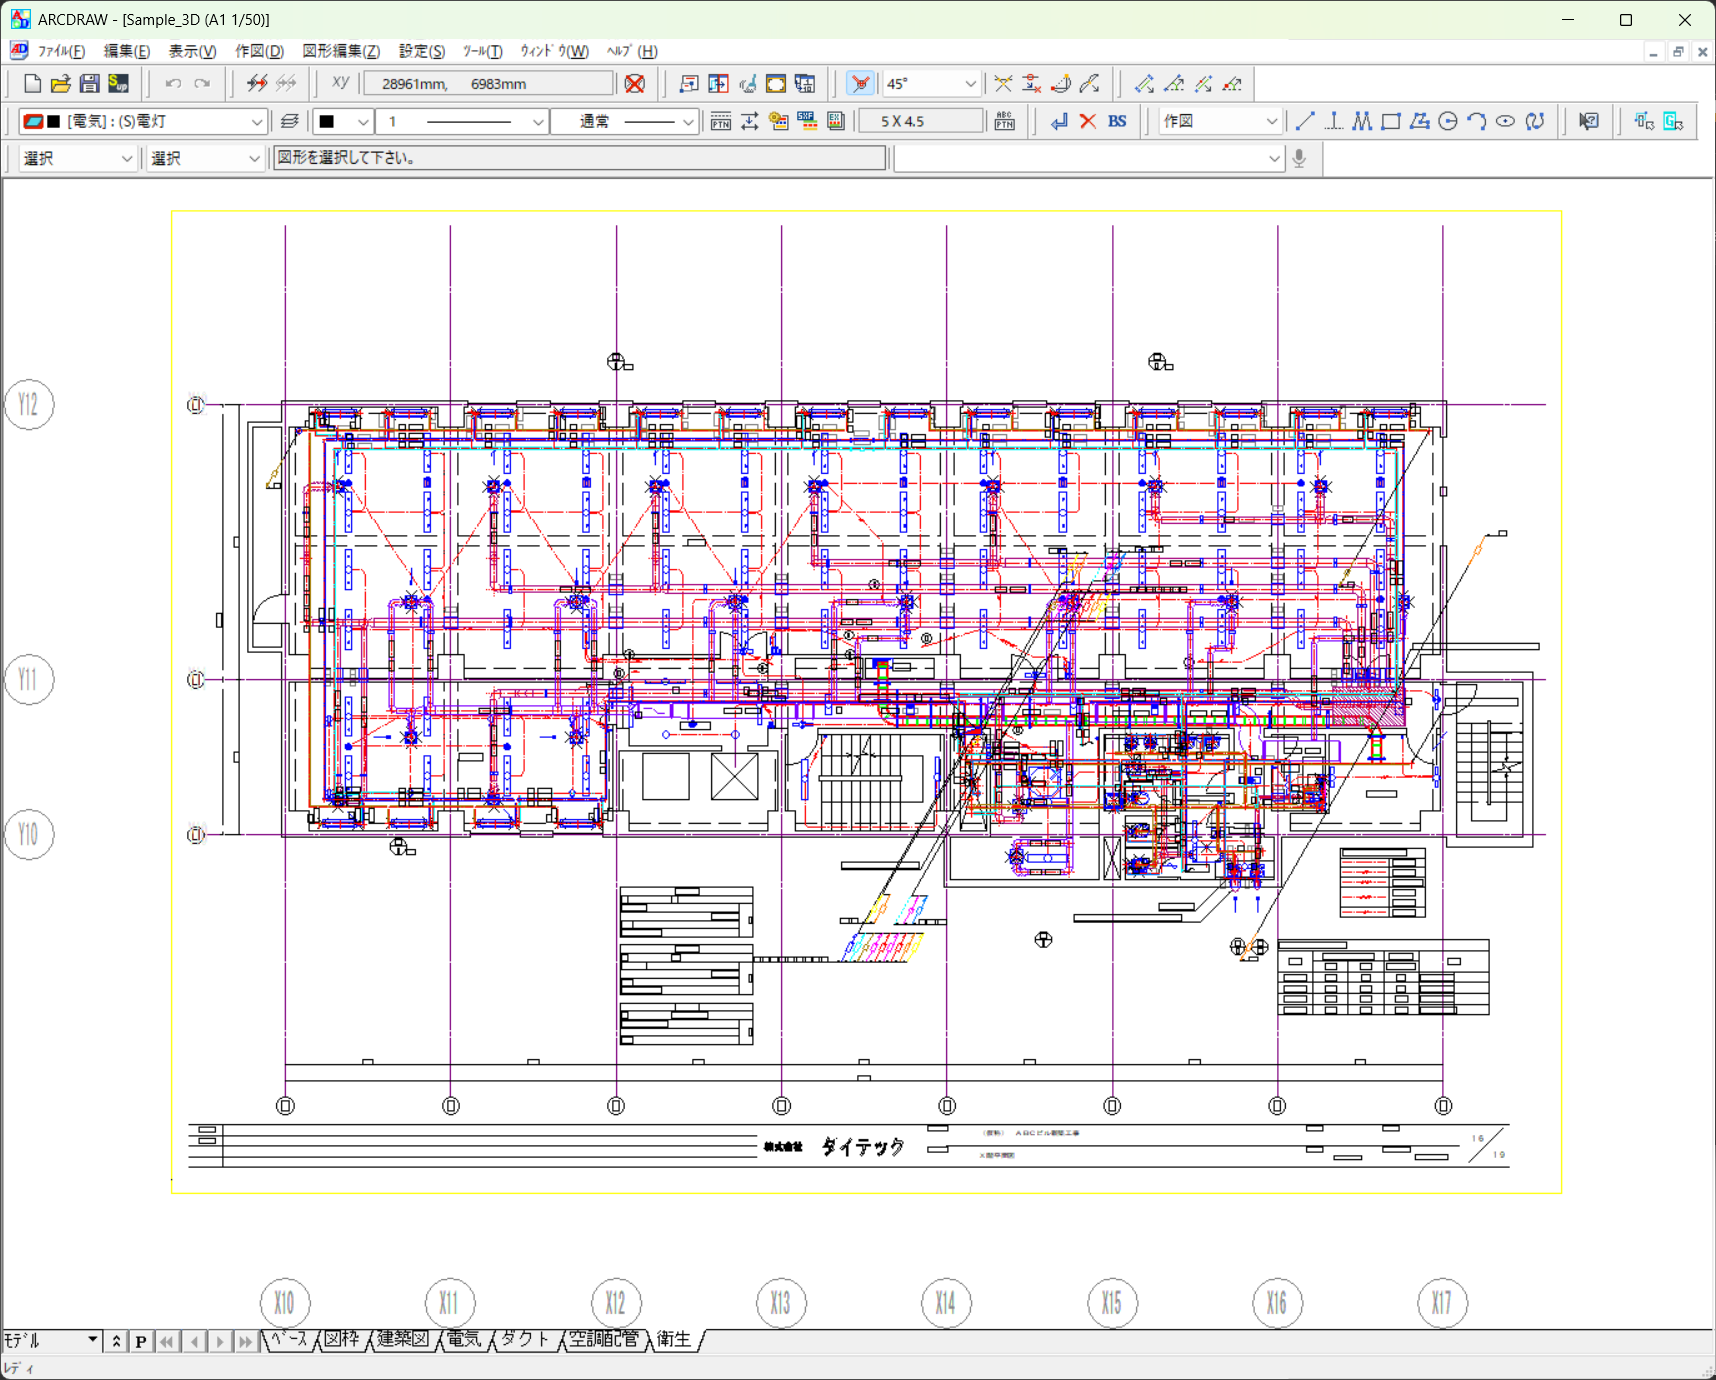This screenshot has width=1716, height=1380.
Task: Select the ellipse drawing tool
Action: (1505, 122)
